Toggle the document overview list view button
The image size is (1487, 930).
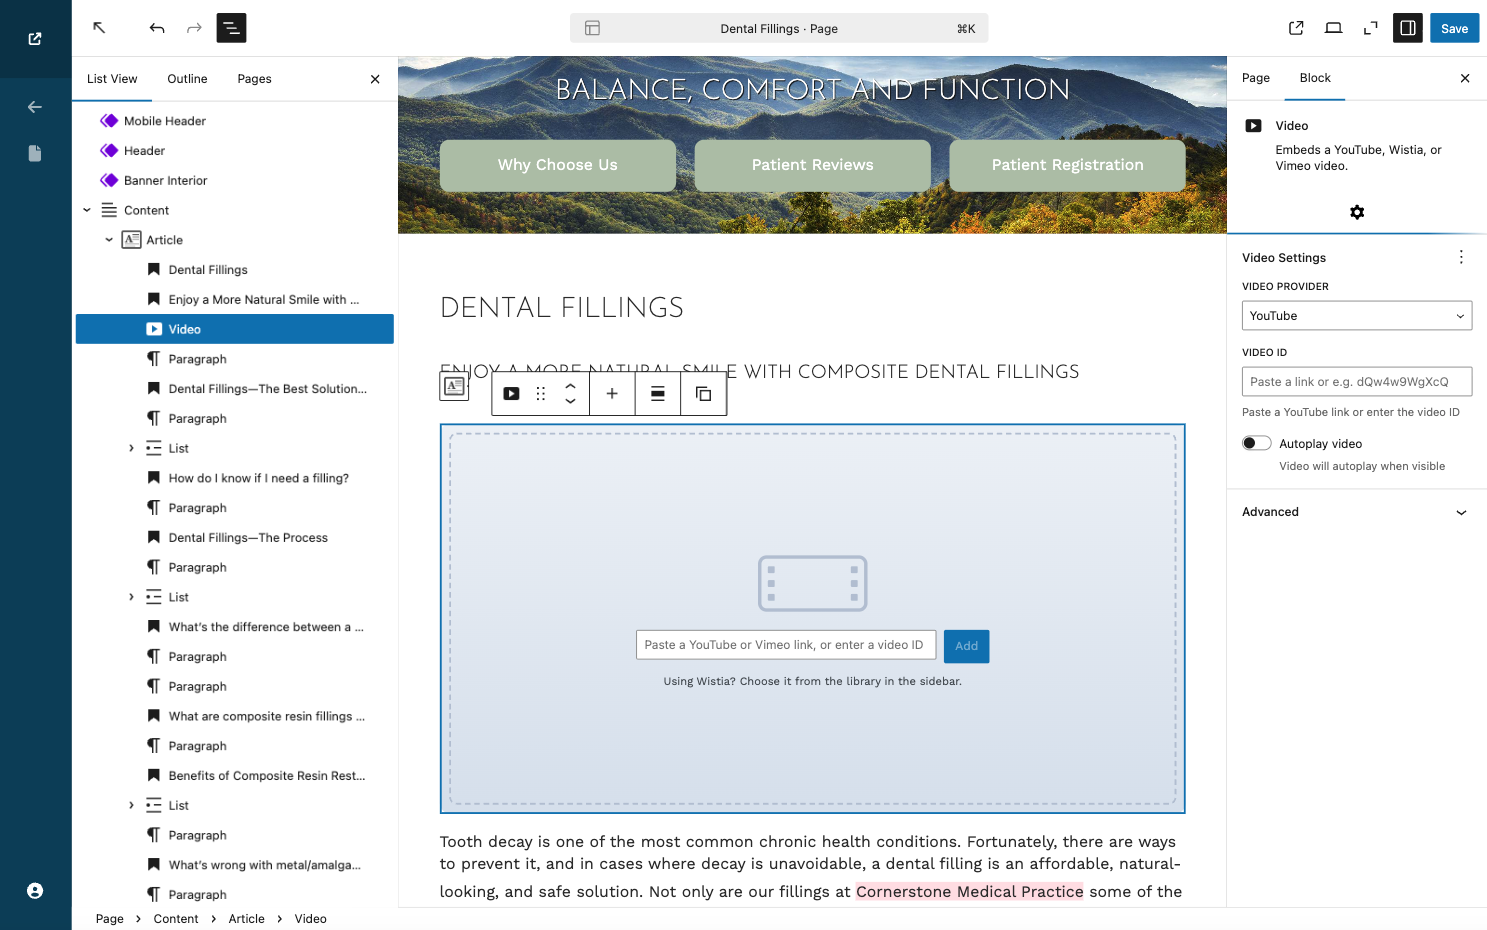[x=231, y=28]
